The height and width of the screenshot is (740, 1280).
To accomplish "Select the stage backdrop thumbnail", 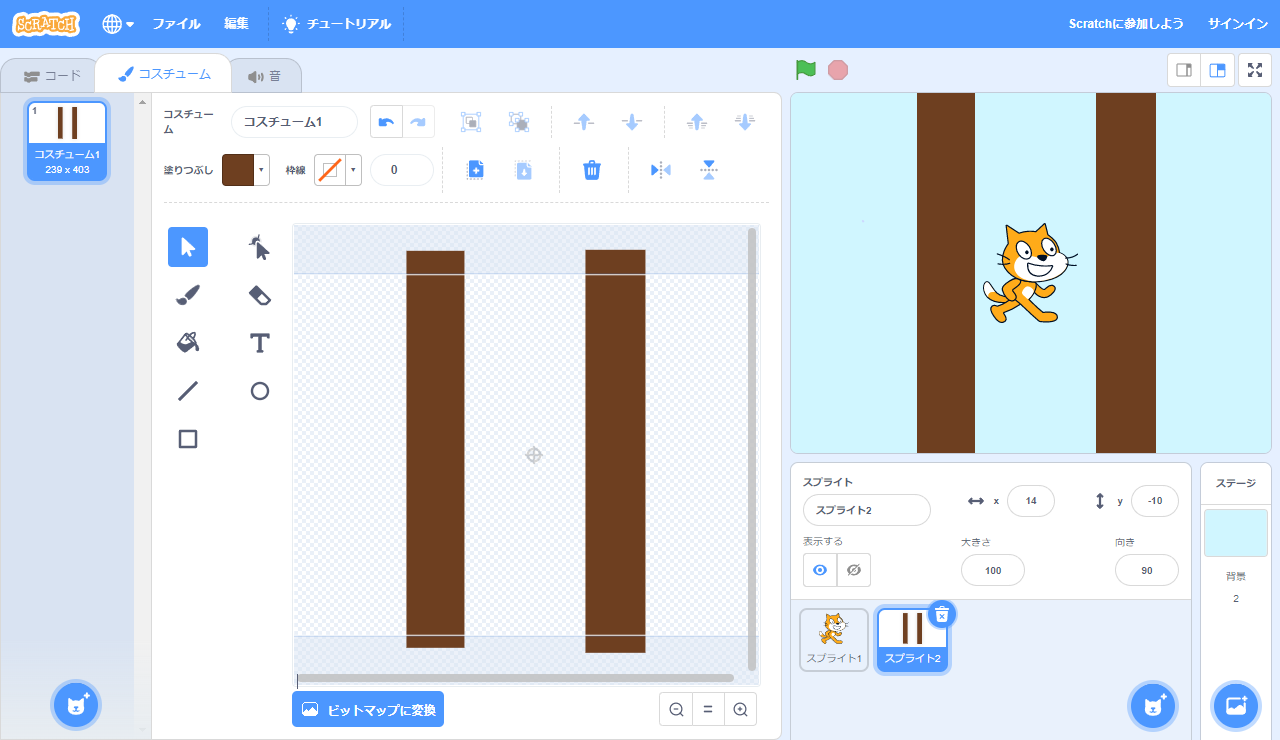I will 1236,533.
